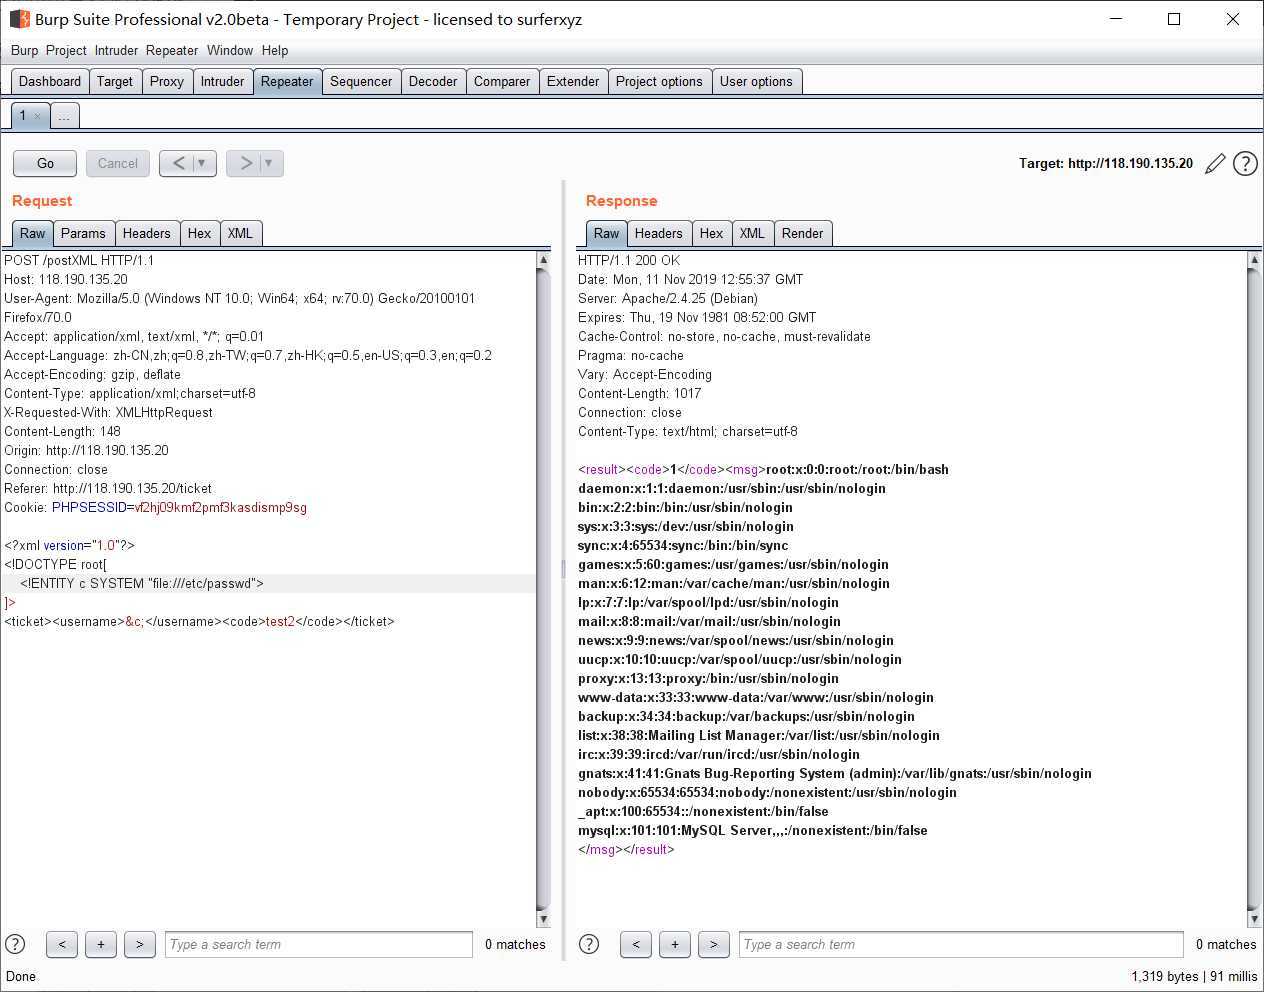Viewport: 1264px width, 992px height.
Task: Click response search plus options button
Action: 675,944
